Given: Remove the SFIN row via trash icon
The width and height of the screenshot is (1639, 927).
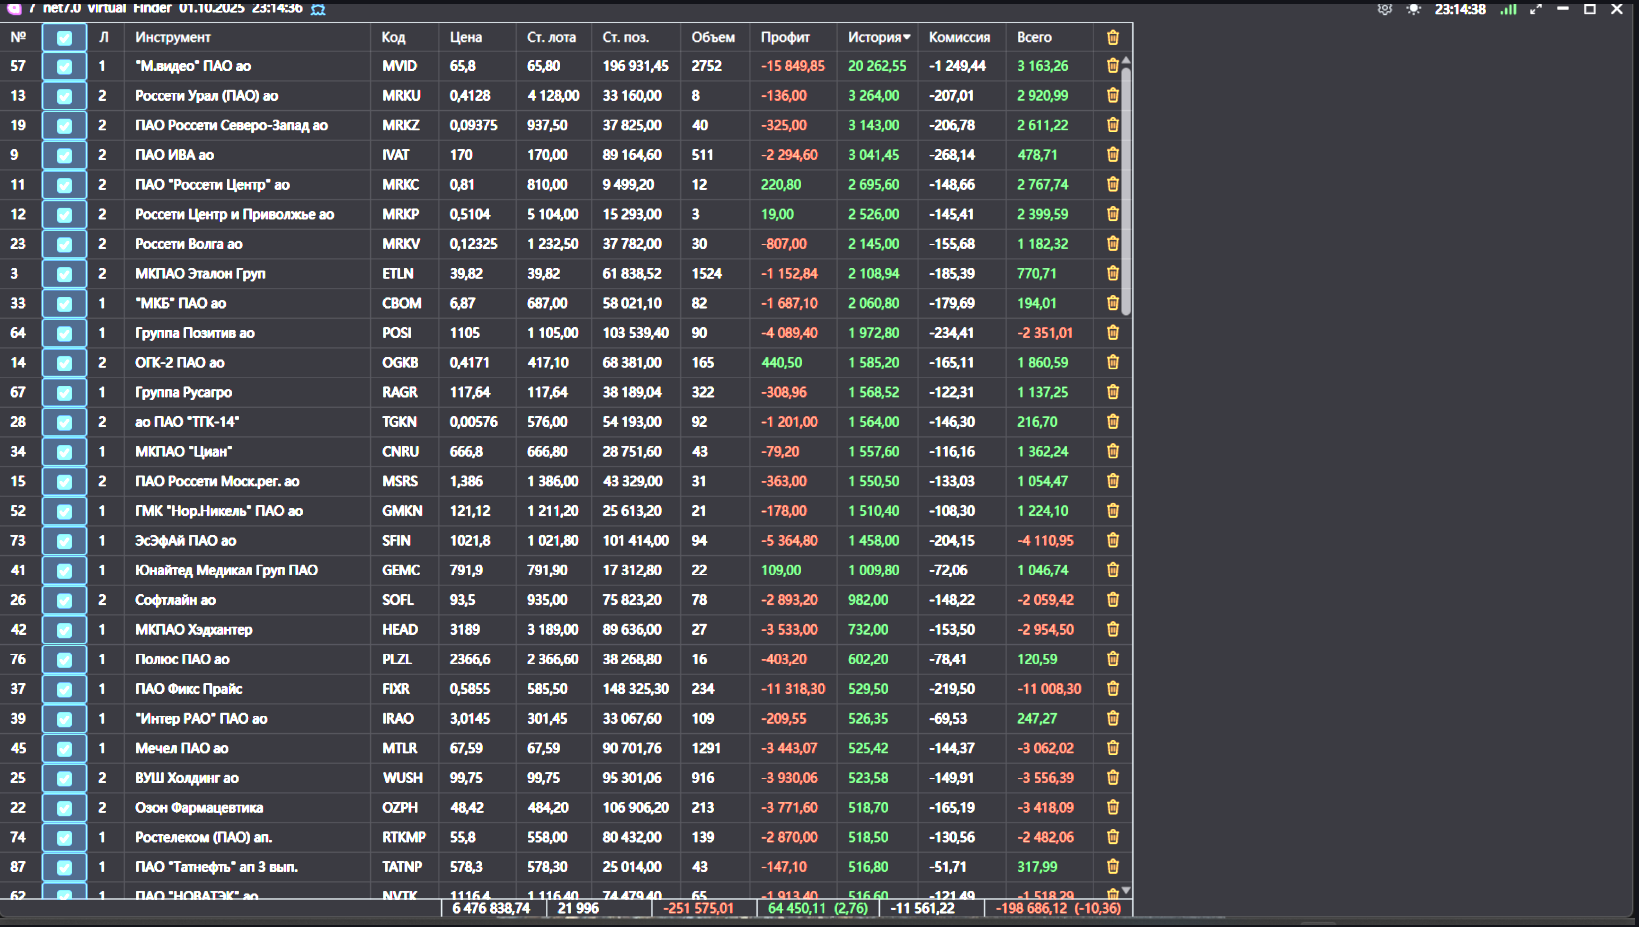Looking at the screenshot, I should click(x=1113, y=540).
